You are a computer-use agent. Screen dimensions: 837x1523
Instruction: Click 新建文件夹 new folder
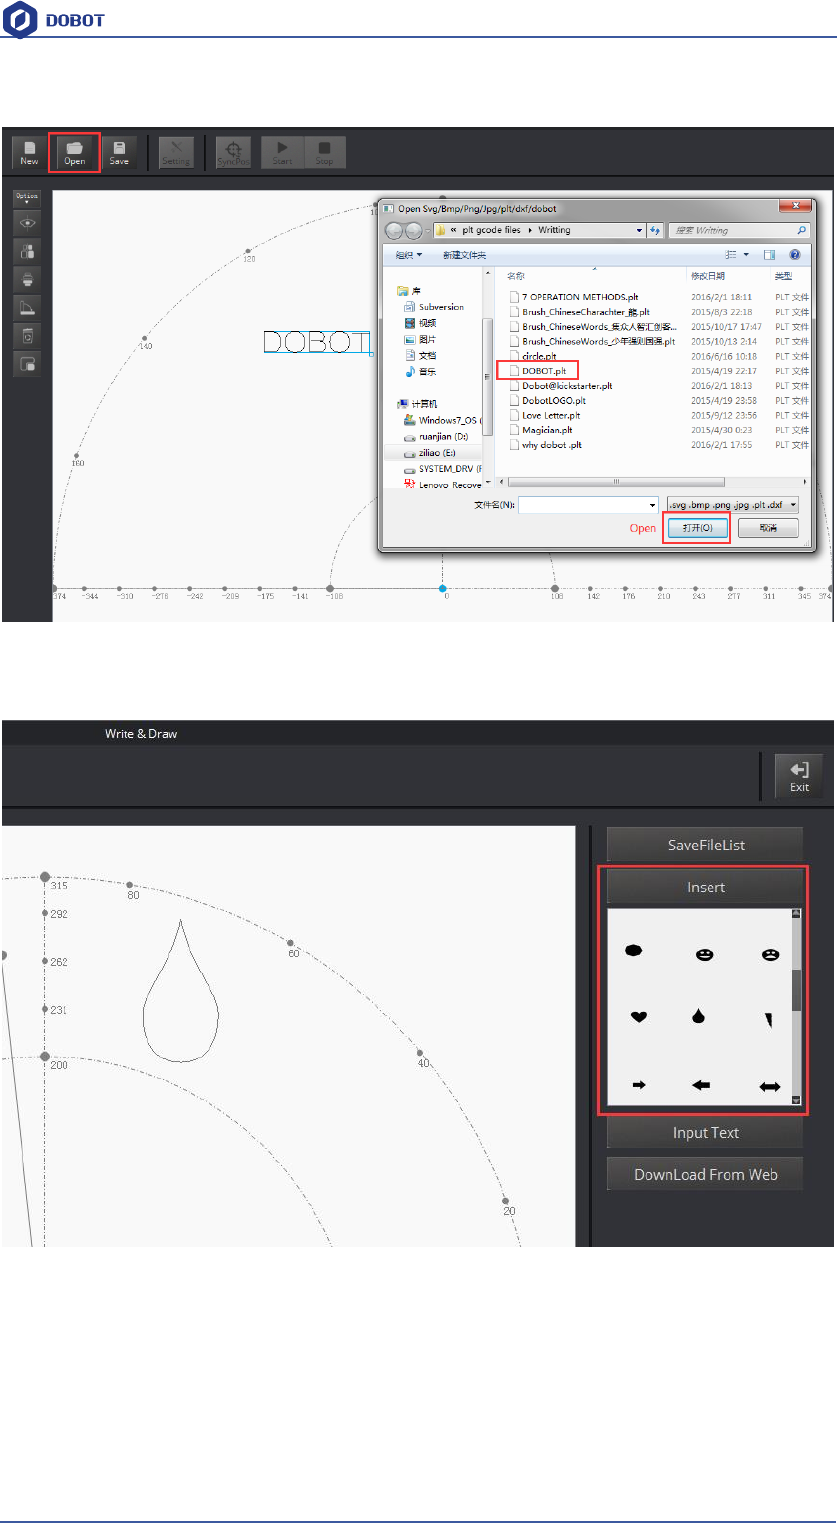(x=465, y=256)
